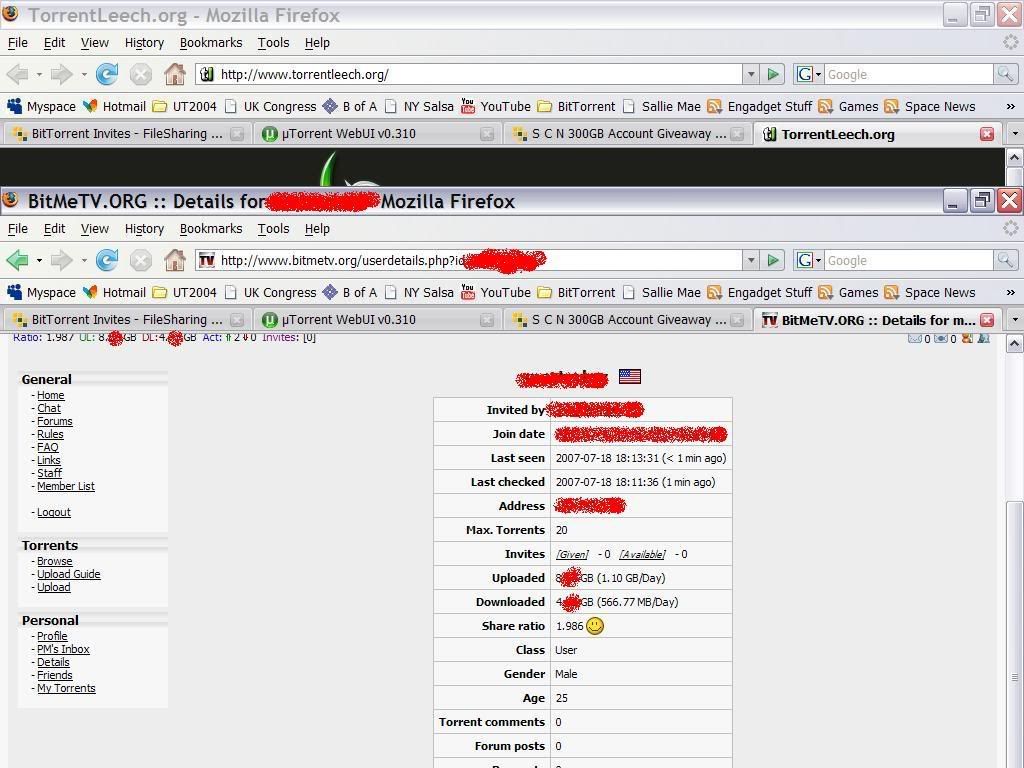Screen dimensions: 1024x768
Task: Go Home in BitMeTV window toolbar
Action: 174,261
